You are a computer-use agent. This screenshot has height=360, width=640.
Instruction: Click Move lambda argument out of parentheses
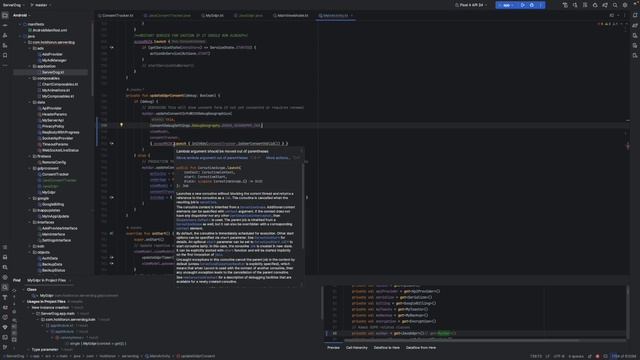pyautogui.click(x=212, y=158)
